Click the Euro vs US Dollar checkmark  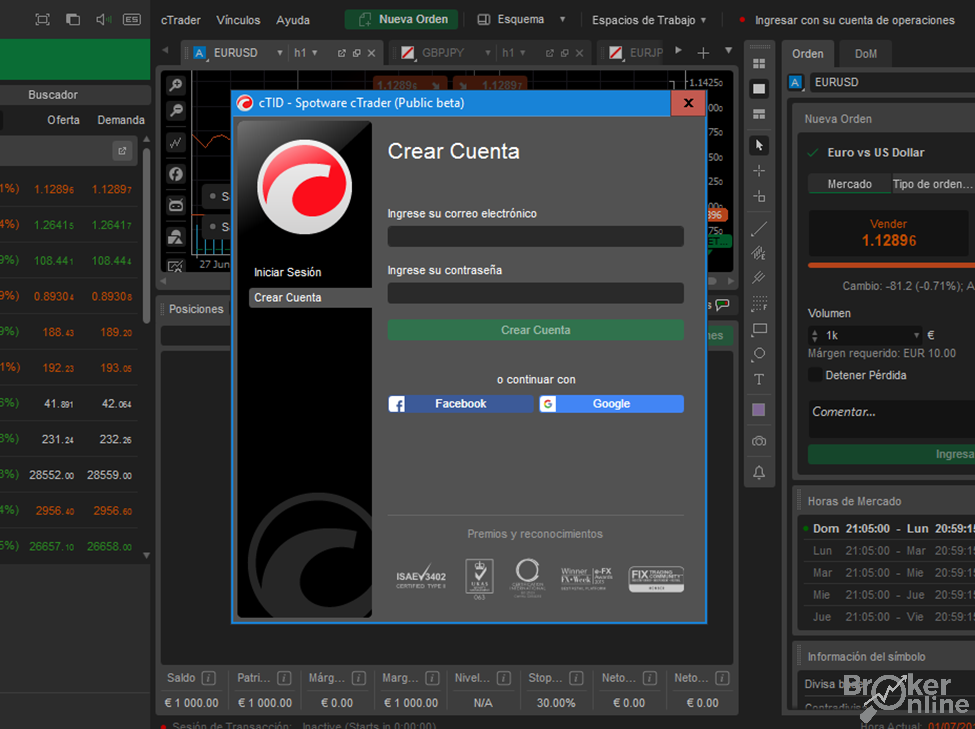[813, 152]
